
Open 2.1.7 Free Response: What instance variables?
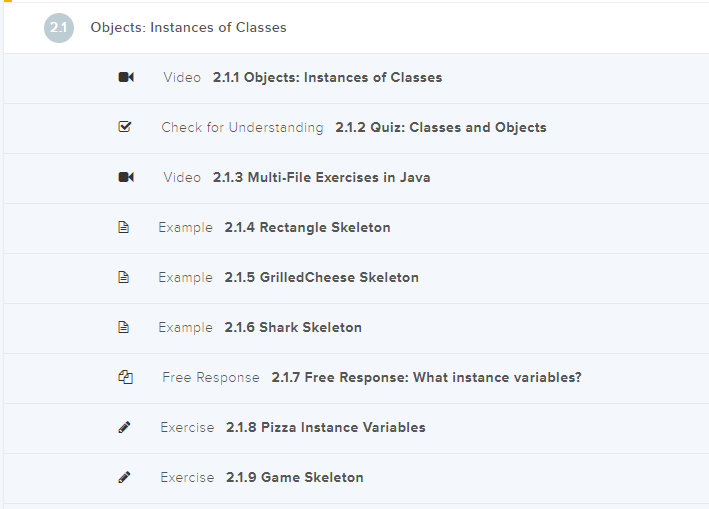click(x=426, y=378)
